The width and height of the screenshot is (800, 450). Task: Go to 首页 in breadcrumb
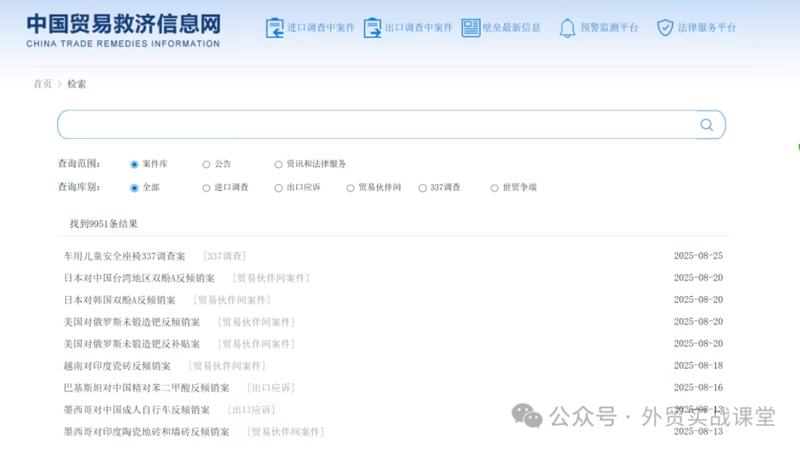click(x=42, y=84)
